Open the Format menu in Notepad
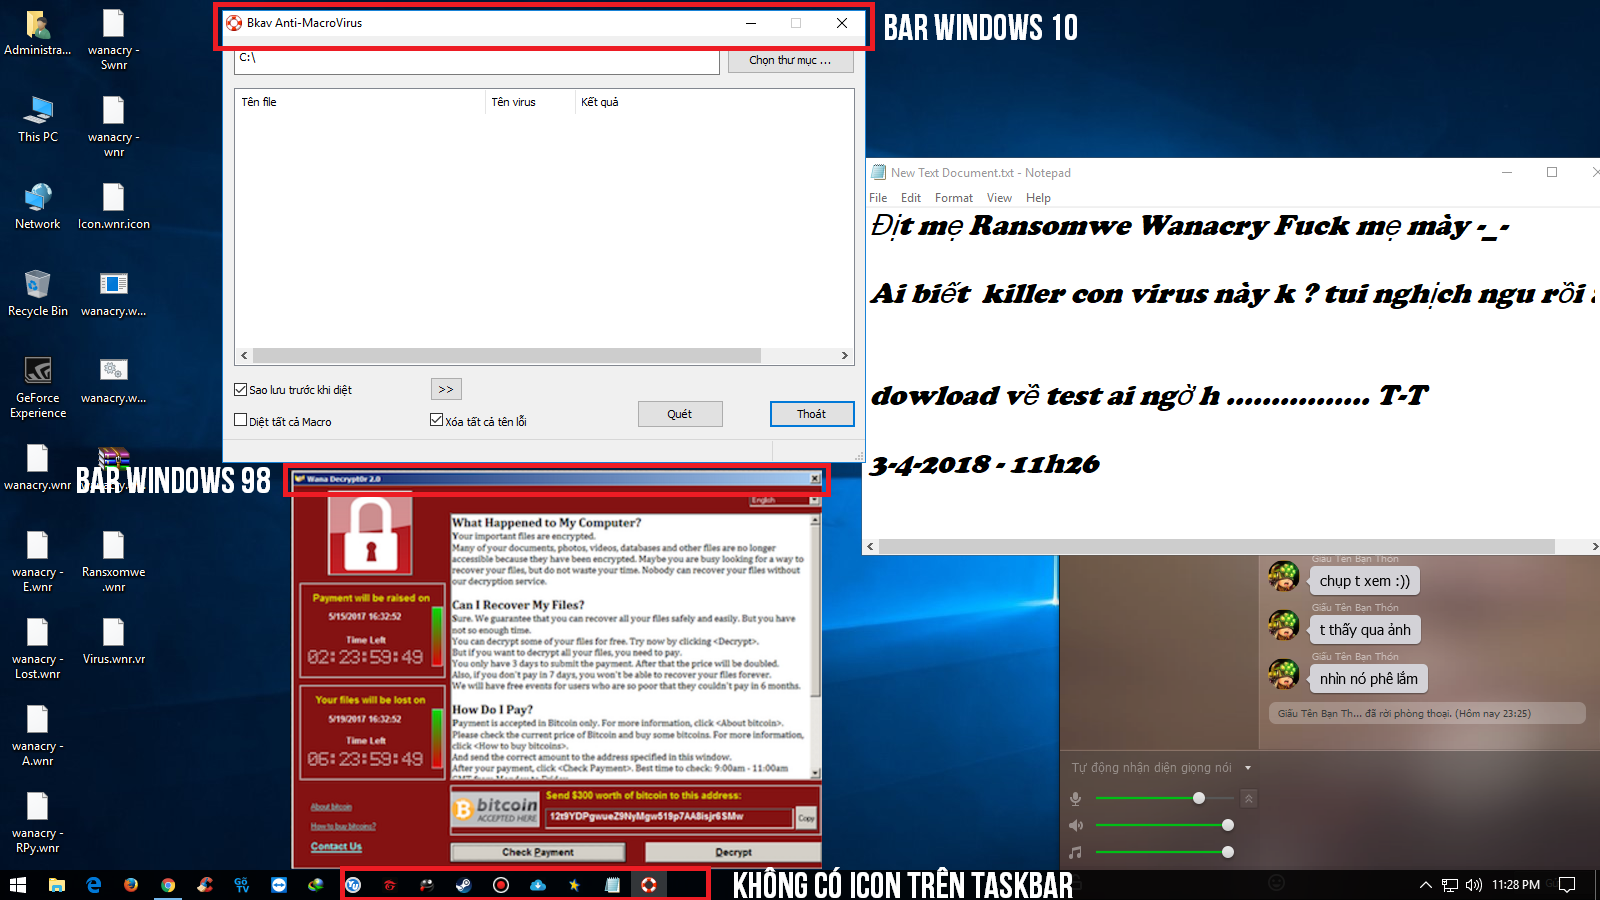Screen dimensions: 1600x900 coord(954,198)
